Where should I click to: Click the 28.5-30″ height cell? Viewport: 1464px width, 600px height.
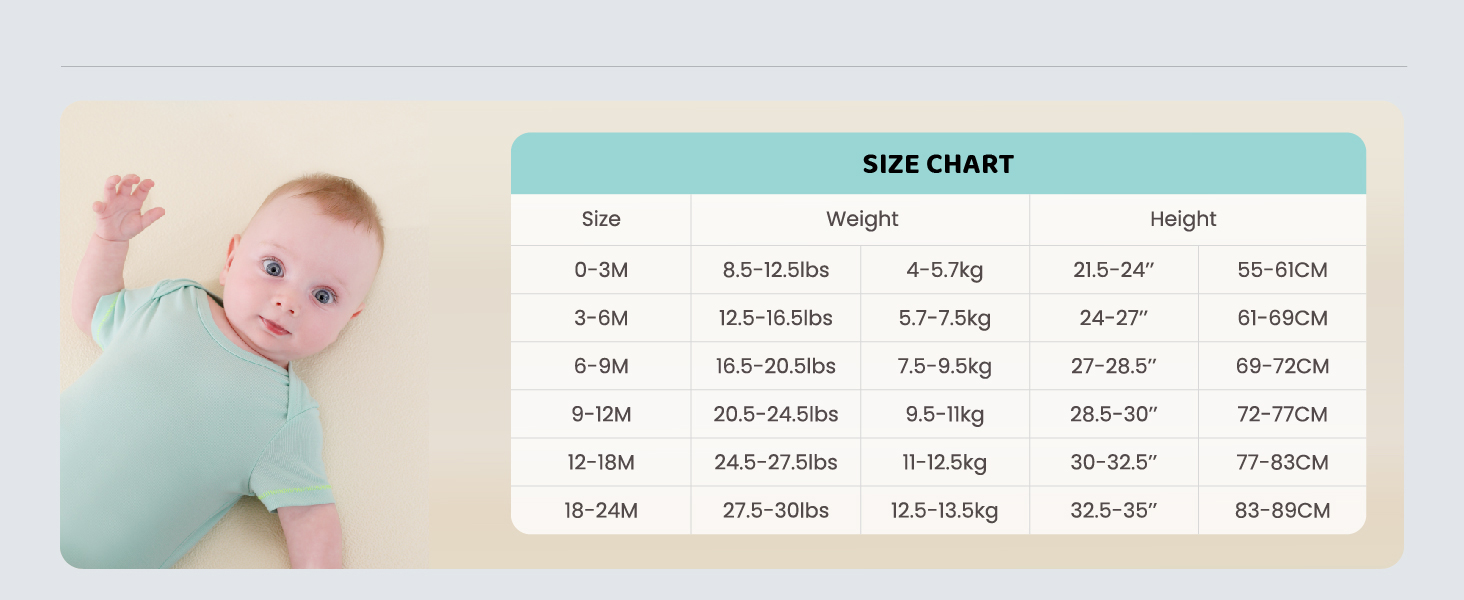tap(1114, 414)
